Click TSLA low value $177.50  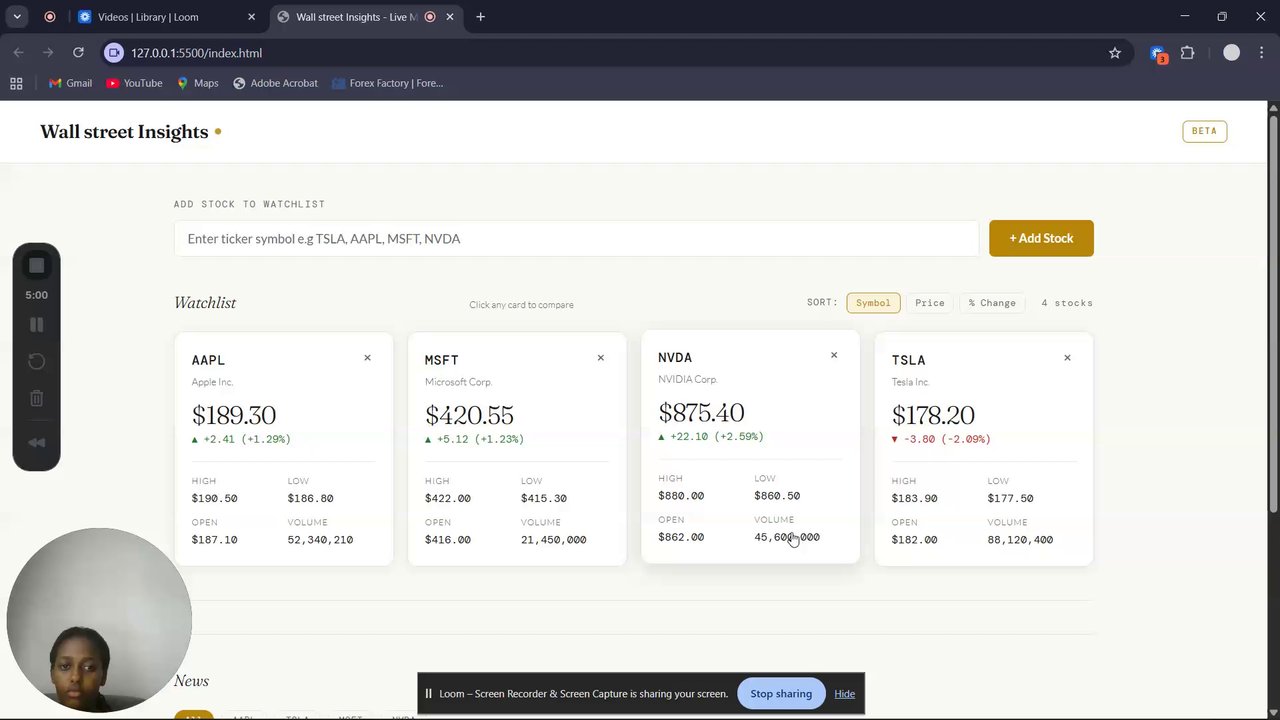(1010, 498)
